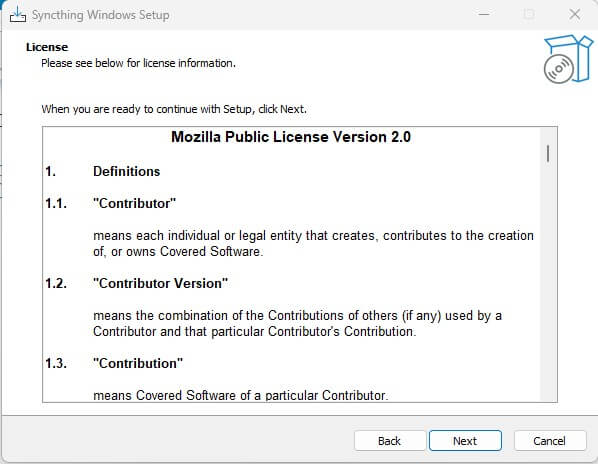Click the installer box and disc icon
Image resolution: width=598 pixels, height=464 pixels.
[x=568, y=59]
